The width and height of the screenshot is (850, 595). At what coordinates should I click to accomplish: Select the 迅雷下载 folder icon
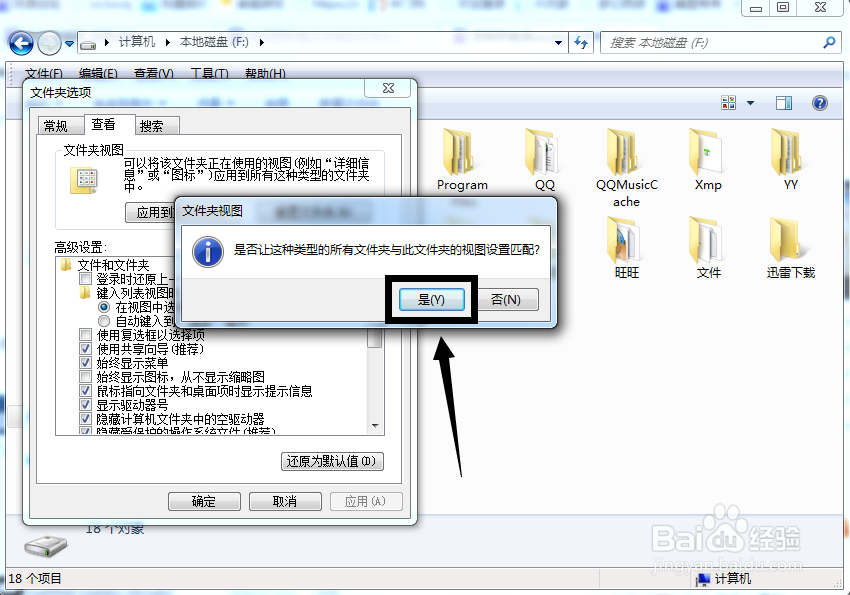point(787,240)
